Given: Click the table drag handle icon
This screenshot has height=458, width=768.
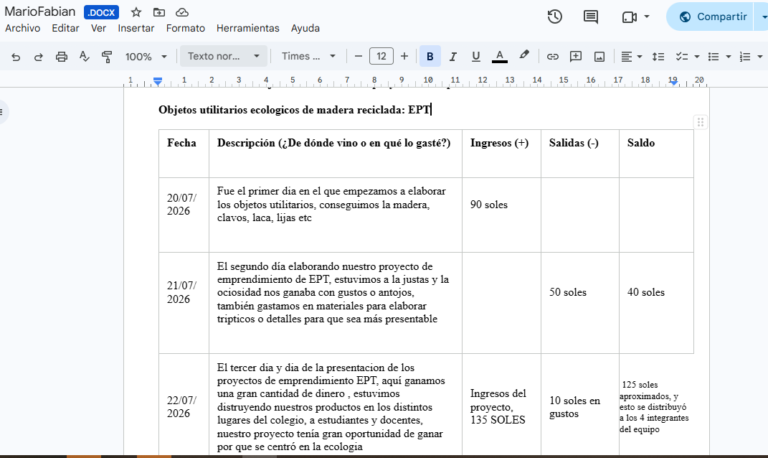Looking at the screenshot, I should click(x=700, y=122).
